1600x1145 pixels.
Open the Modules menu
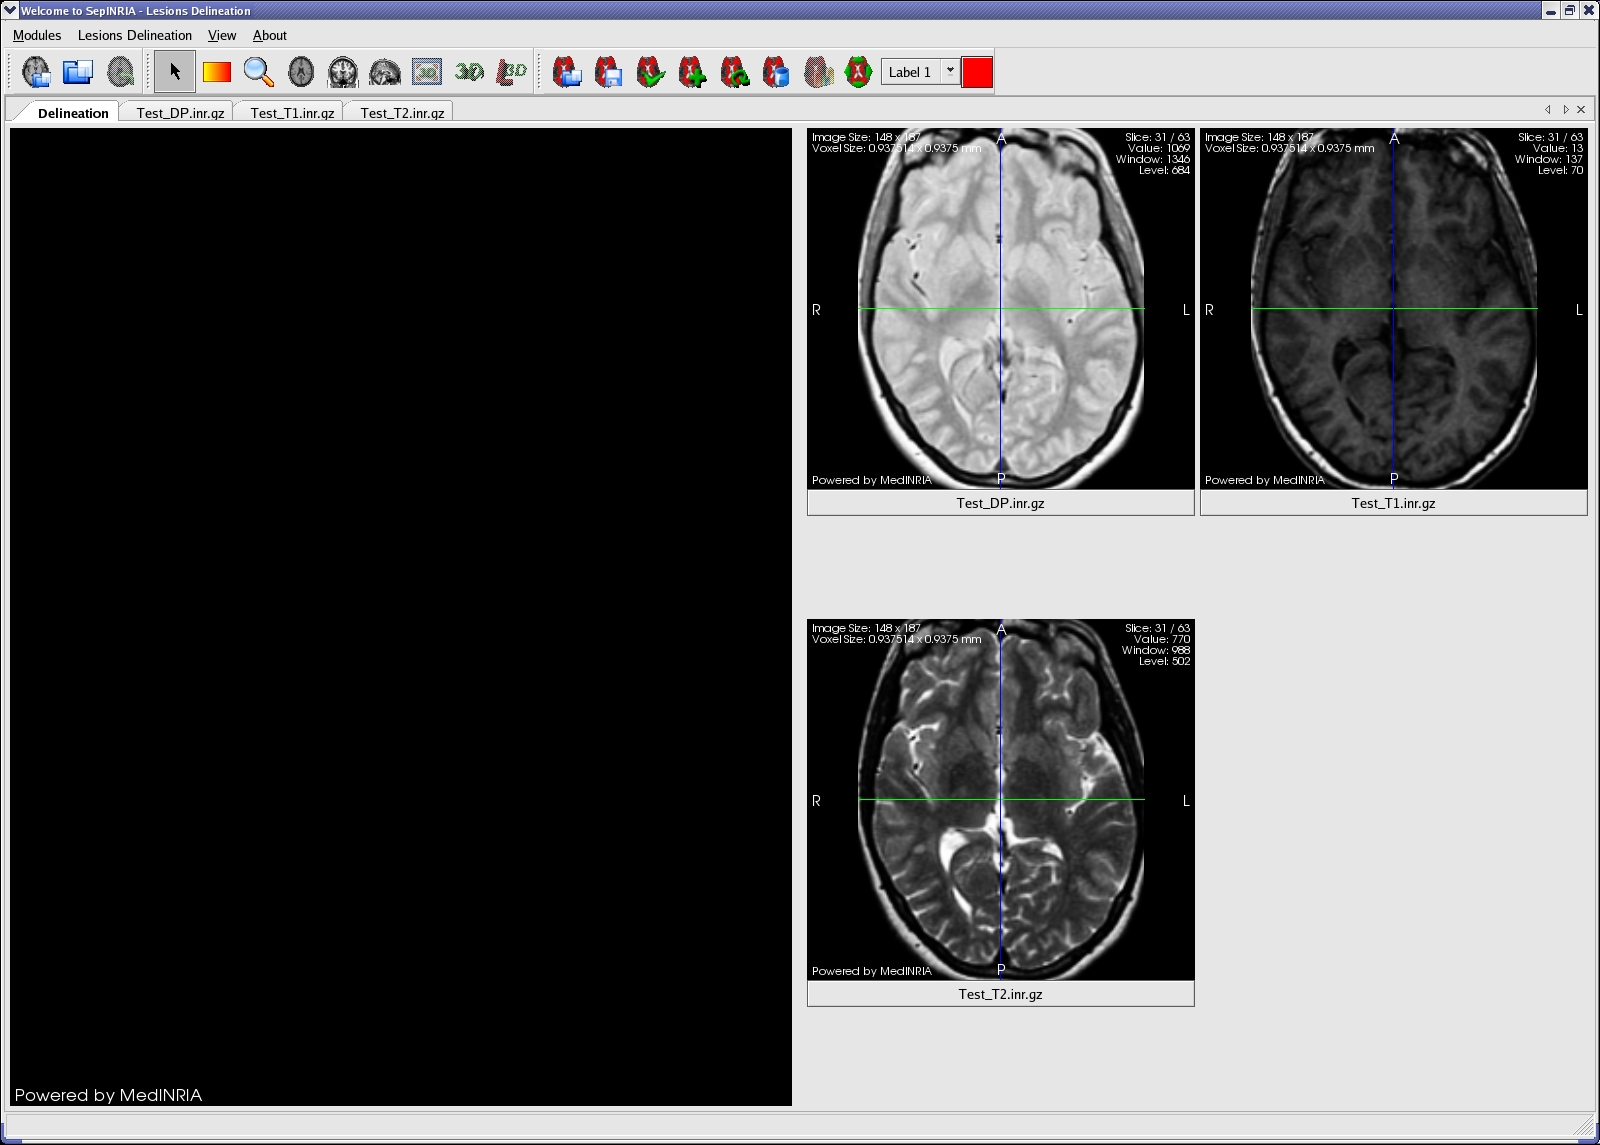[37, 35]
